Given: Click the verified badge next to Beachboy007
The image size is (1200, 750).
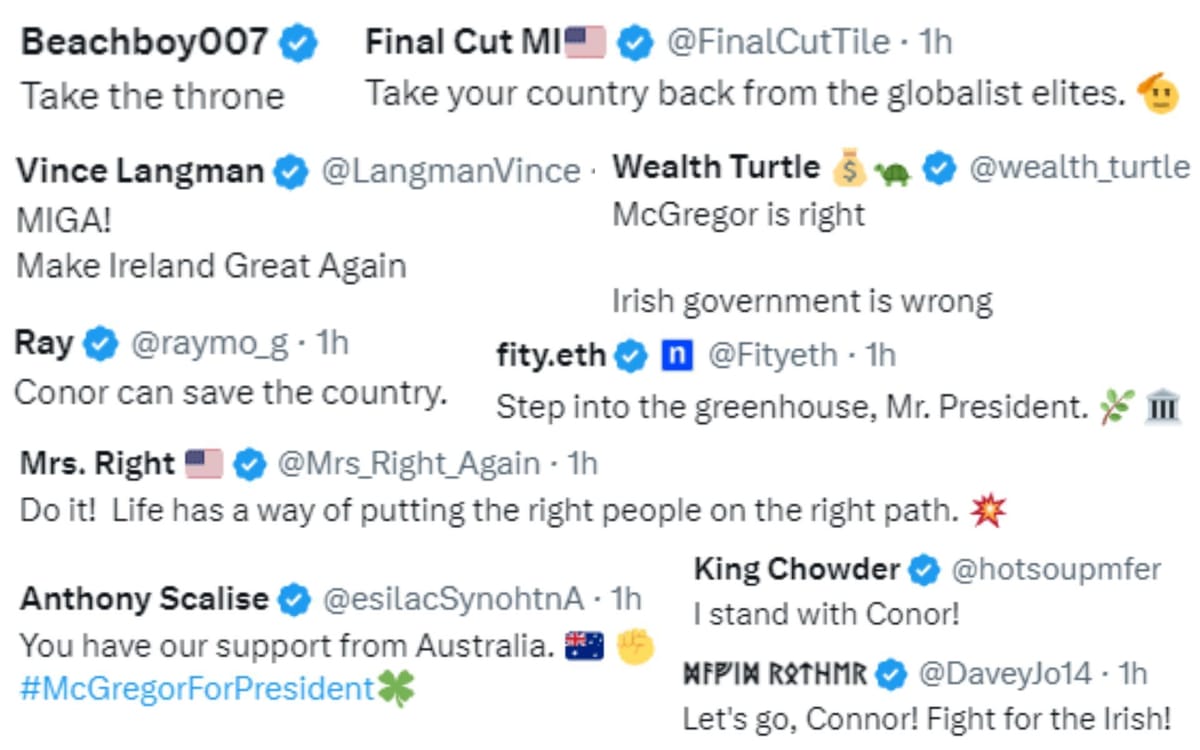Looking at the screenshot, I should 297,43.
